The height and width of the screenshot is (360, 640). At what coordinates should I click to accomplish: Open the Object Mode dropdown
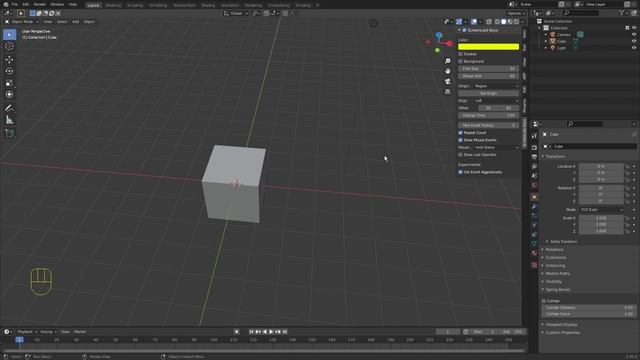click(22, 22)
